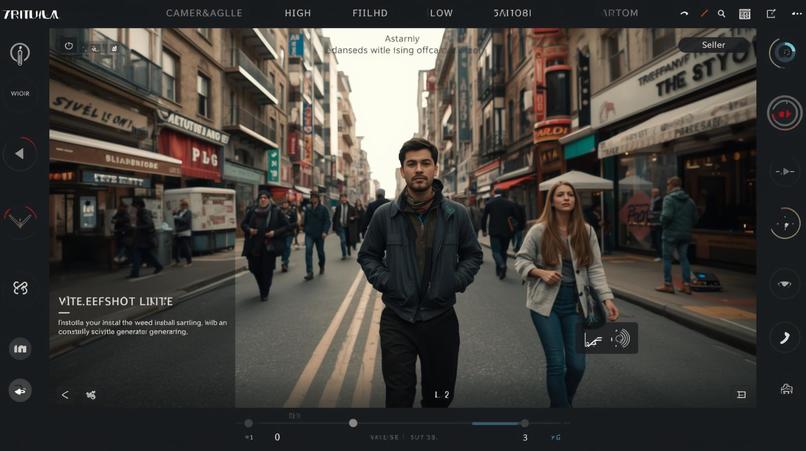Screen dimensions: 806x451
Task: Click the right slider handle on blue segment
Action: pyautogui.click(x=524, y=423)
